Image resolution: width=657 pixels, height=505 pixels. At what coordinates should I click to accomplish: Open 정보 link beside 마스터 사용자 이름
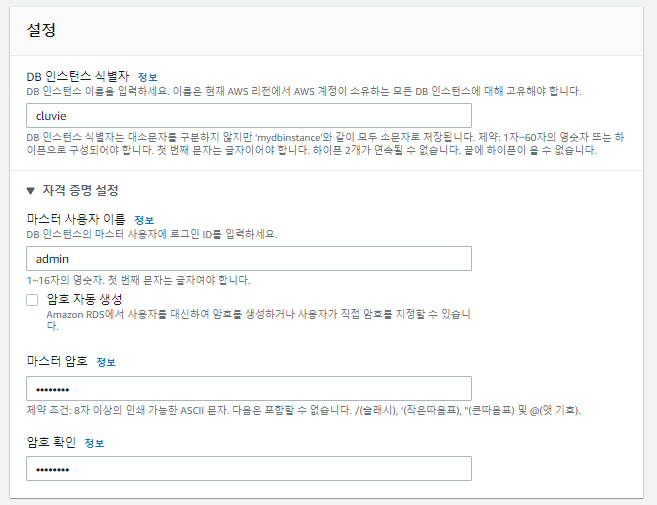tap(144, 220)
